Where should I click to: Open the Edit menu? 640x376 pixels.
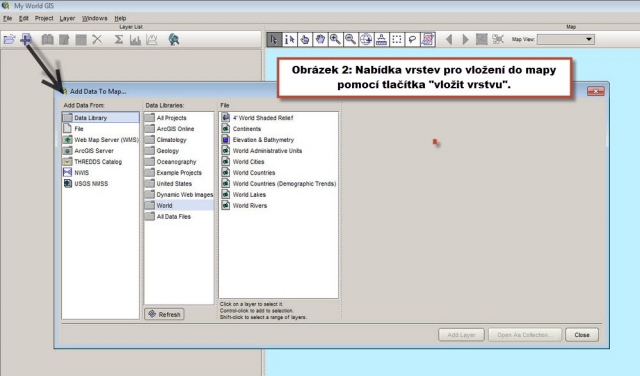pyautogui.click(x=24, y=18)
